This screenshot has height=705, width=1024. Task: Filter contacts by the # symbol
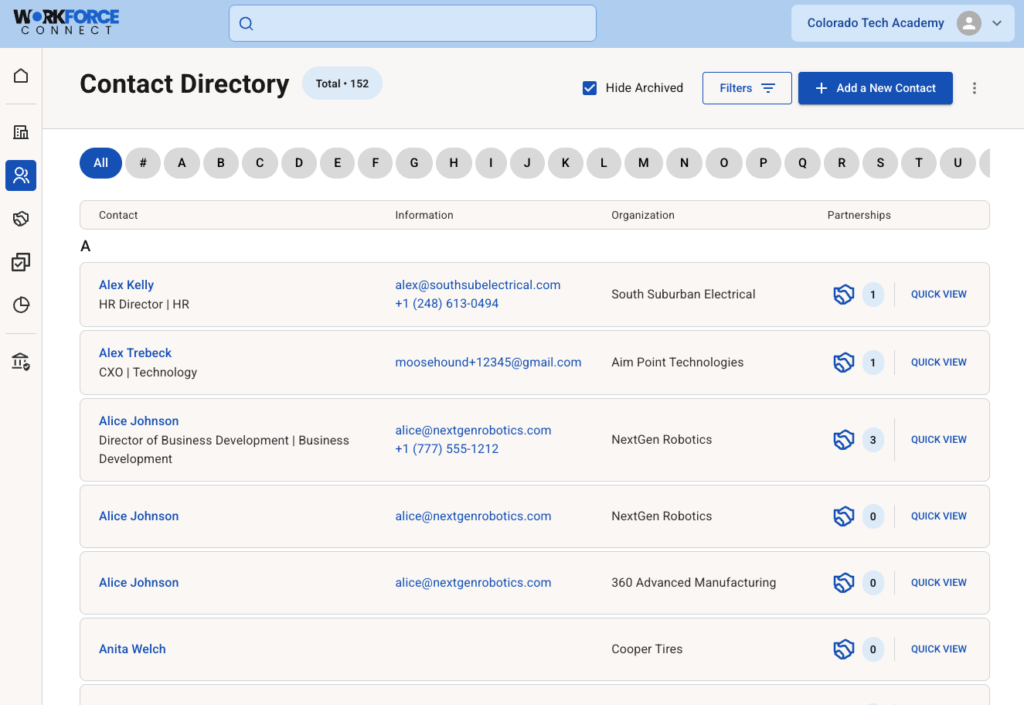[x=143, y=163]
